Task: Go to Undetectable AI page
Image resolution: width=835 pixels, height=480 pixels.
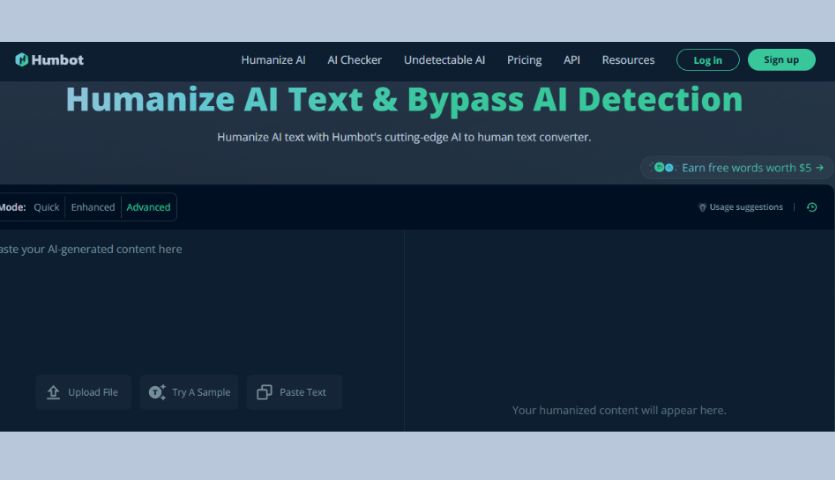Action: 444,60
